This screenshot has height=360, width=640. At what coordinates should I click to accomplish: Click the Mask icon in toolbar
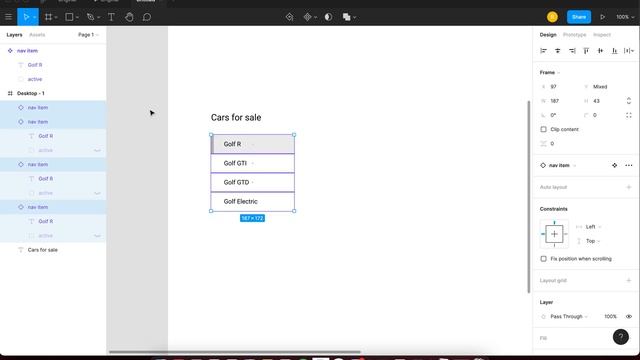pos(328,17)
